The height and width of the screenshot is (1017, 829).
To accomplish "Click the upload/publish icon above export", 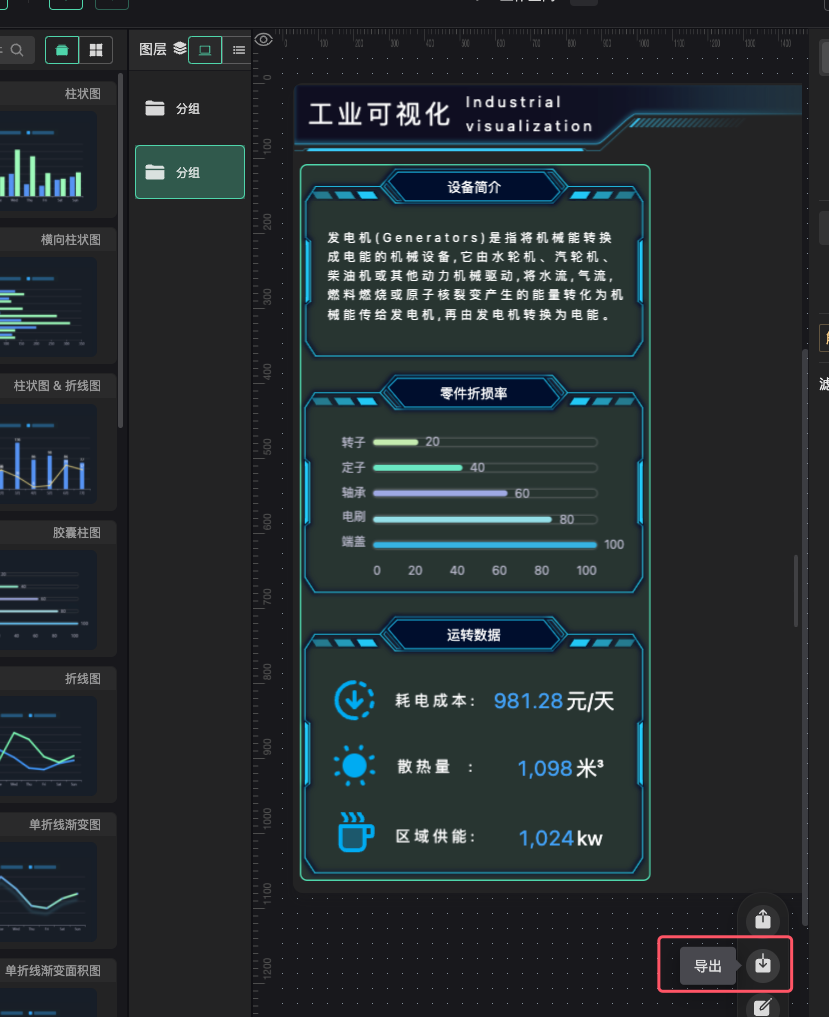I will (762, 917).
